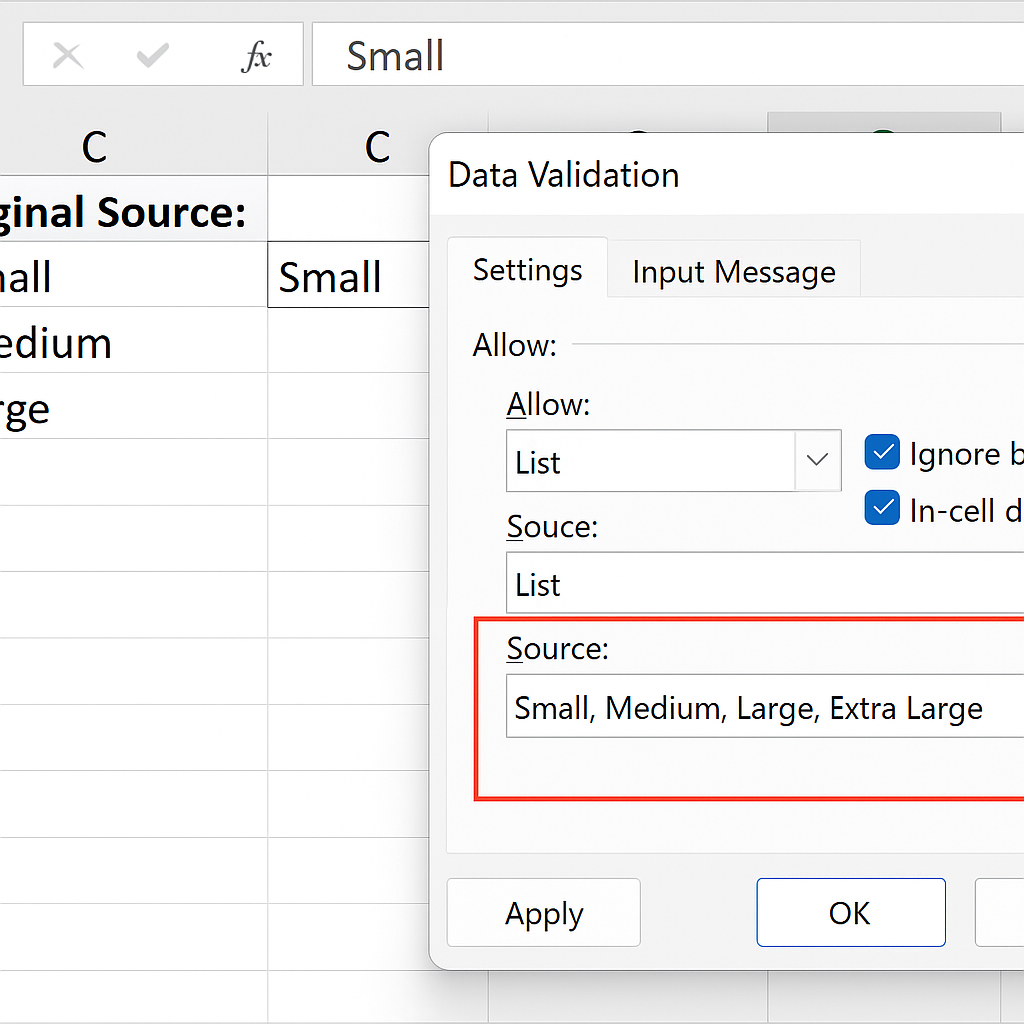
Task: Switch to the Input Message tab
Action: [x=733, y=272]
